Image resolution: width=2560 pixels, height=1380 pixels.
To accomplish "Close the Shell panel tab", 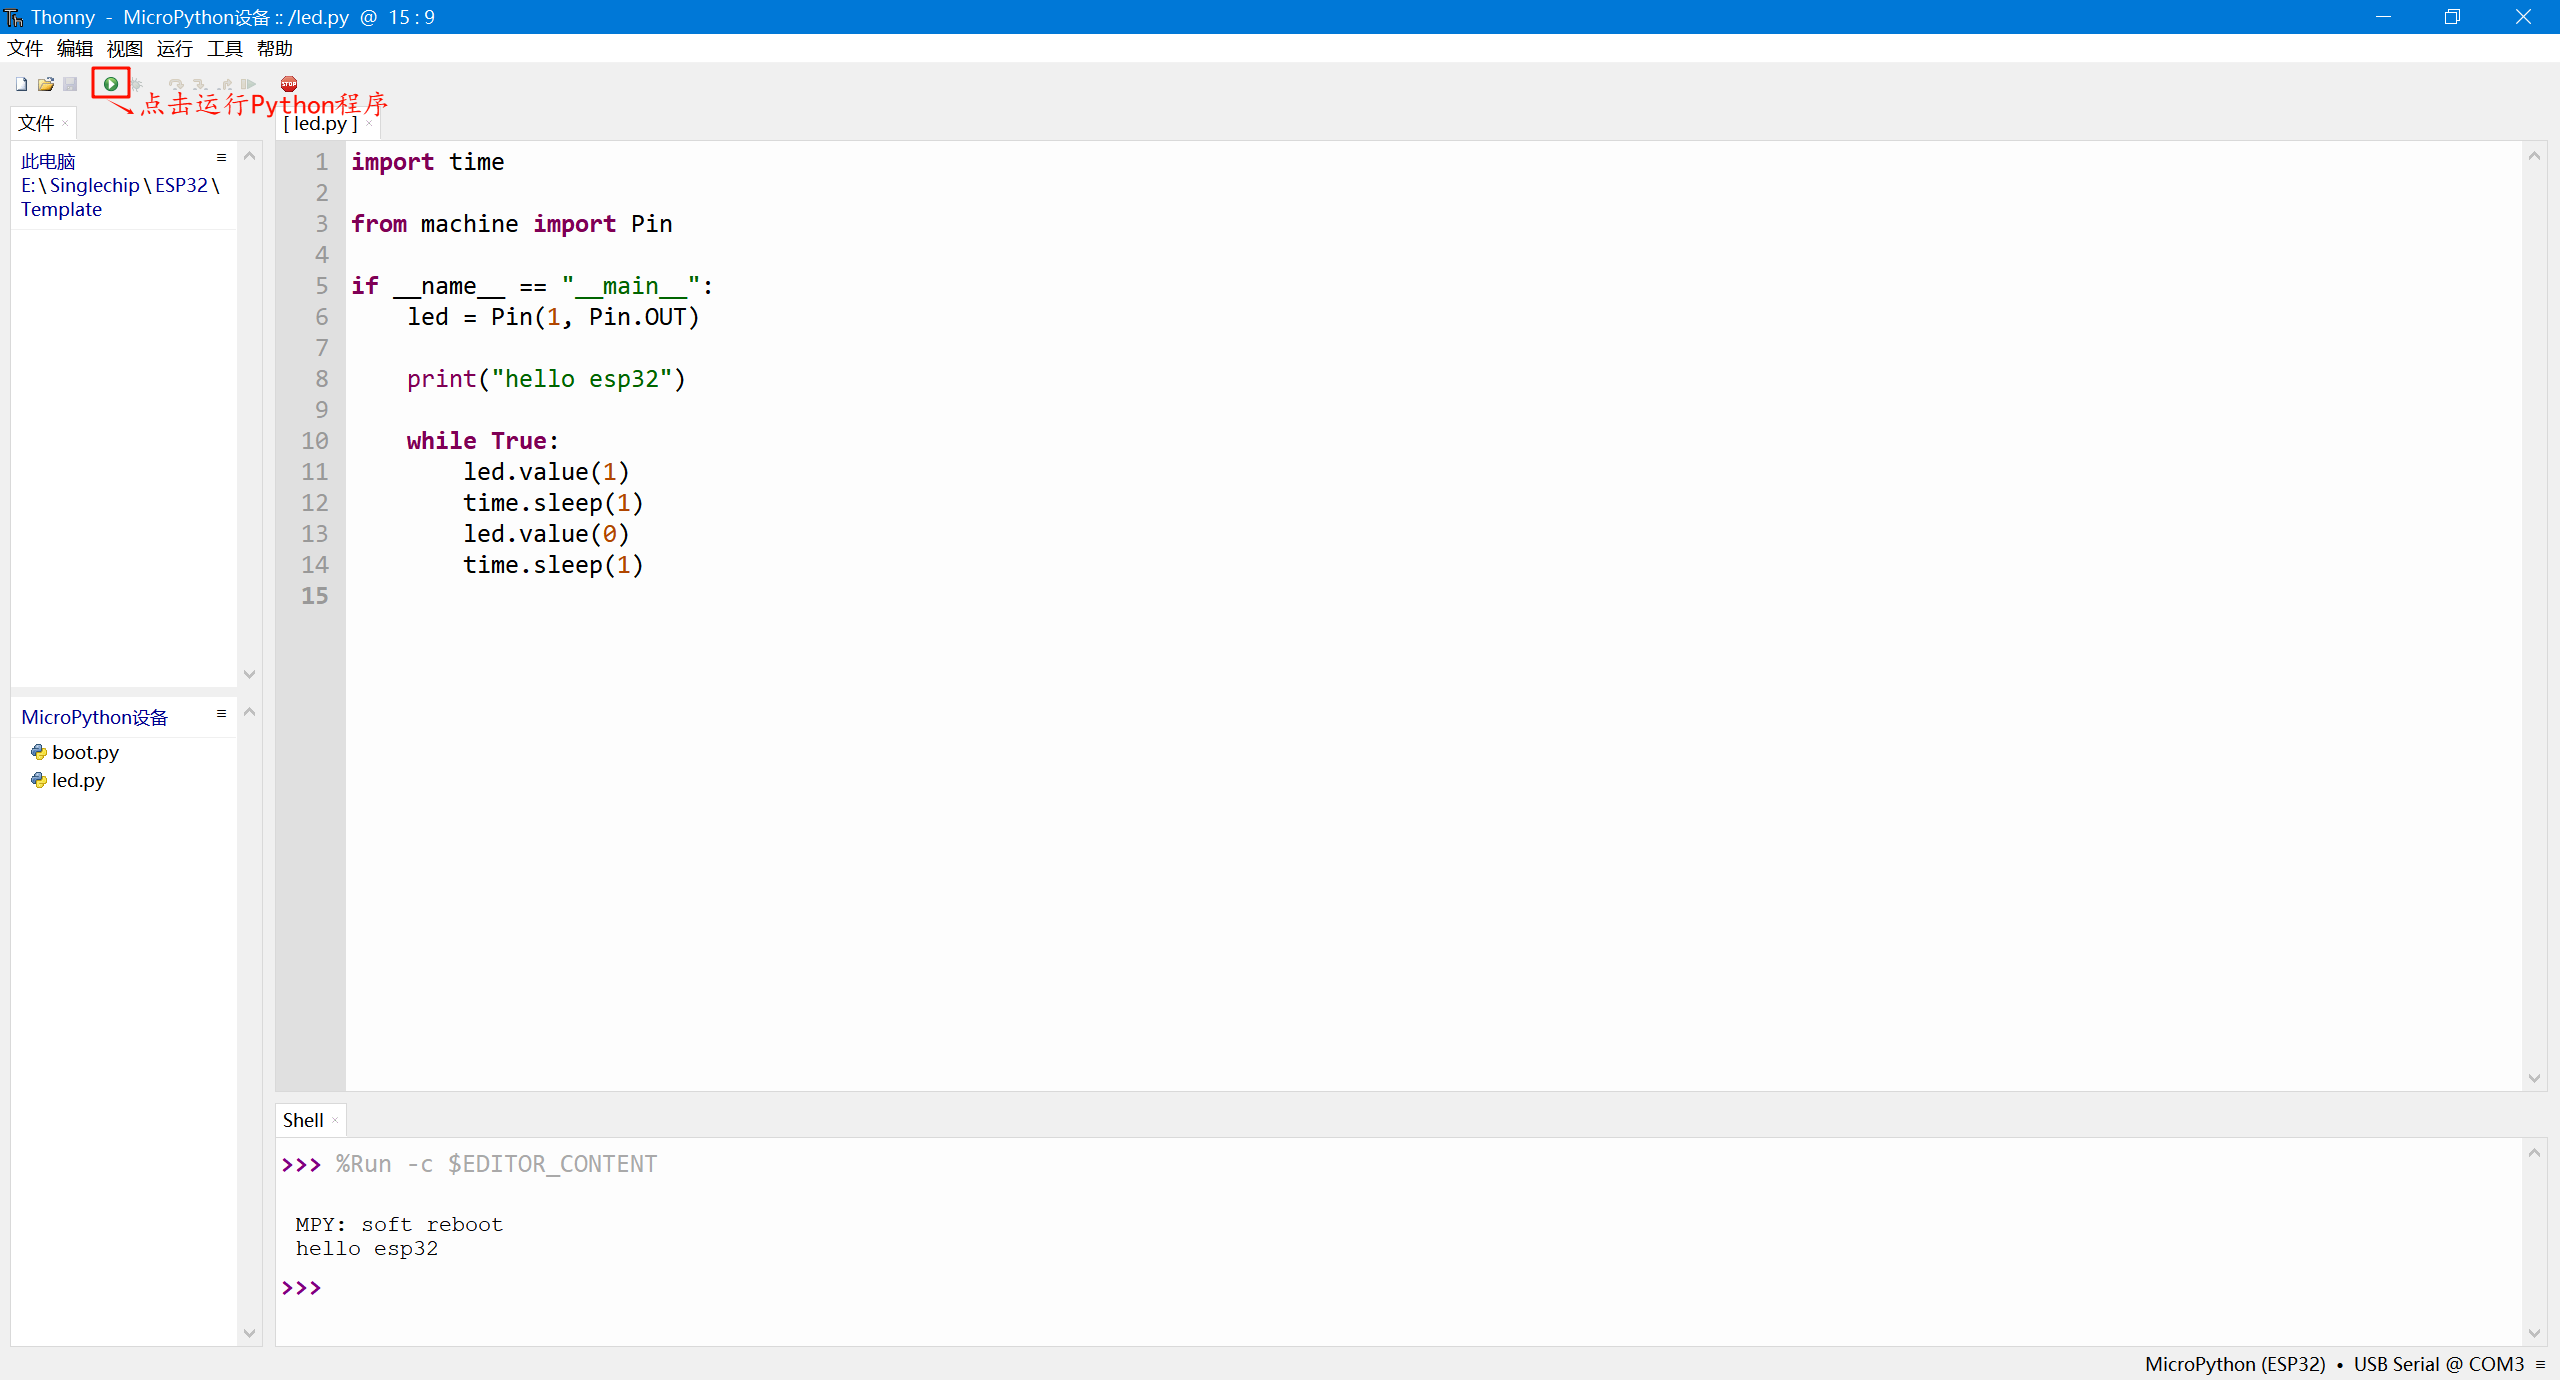I will tap(335, 1120).
